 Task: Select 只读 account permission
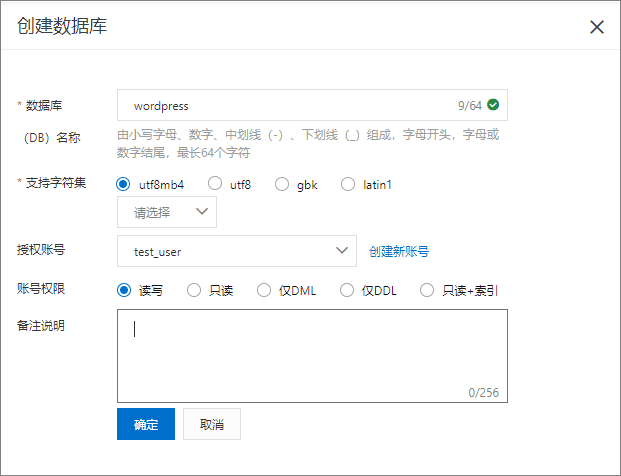(194, 290)
